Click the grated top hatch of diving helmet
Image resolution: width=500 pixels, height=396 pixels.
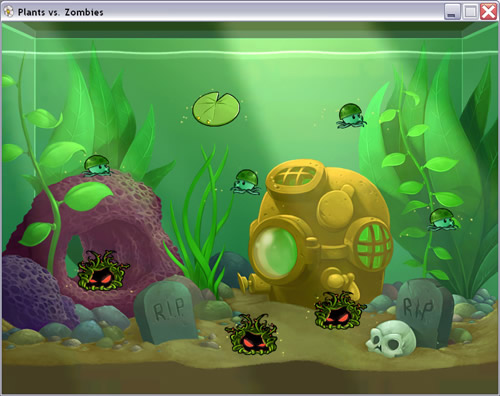(x=295, y=176)
